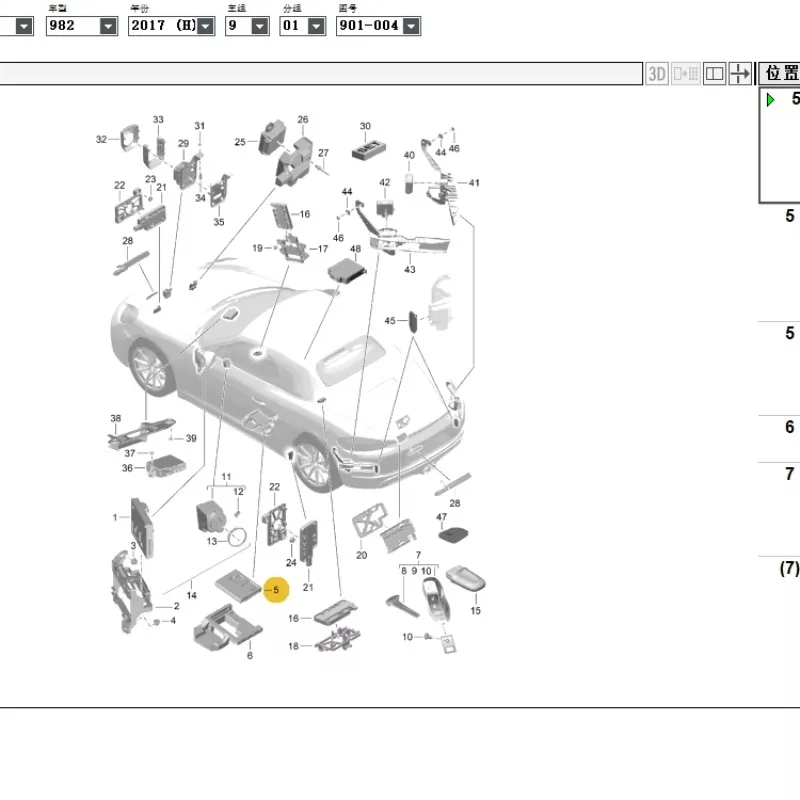Open the 982 model dropdown

click(x=108, y=26)
